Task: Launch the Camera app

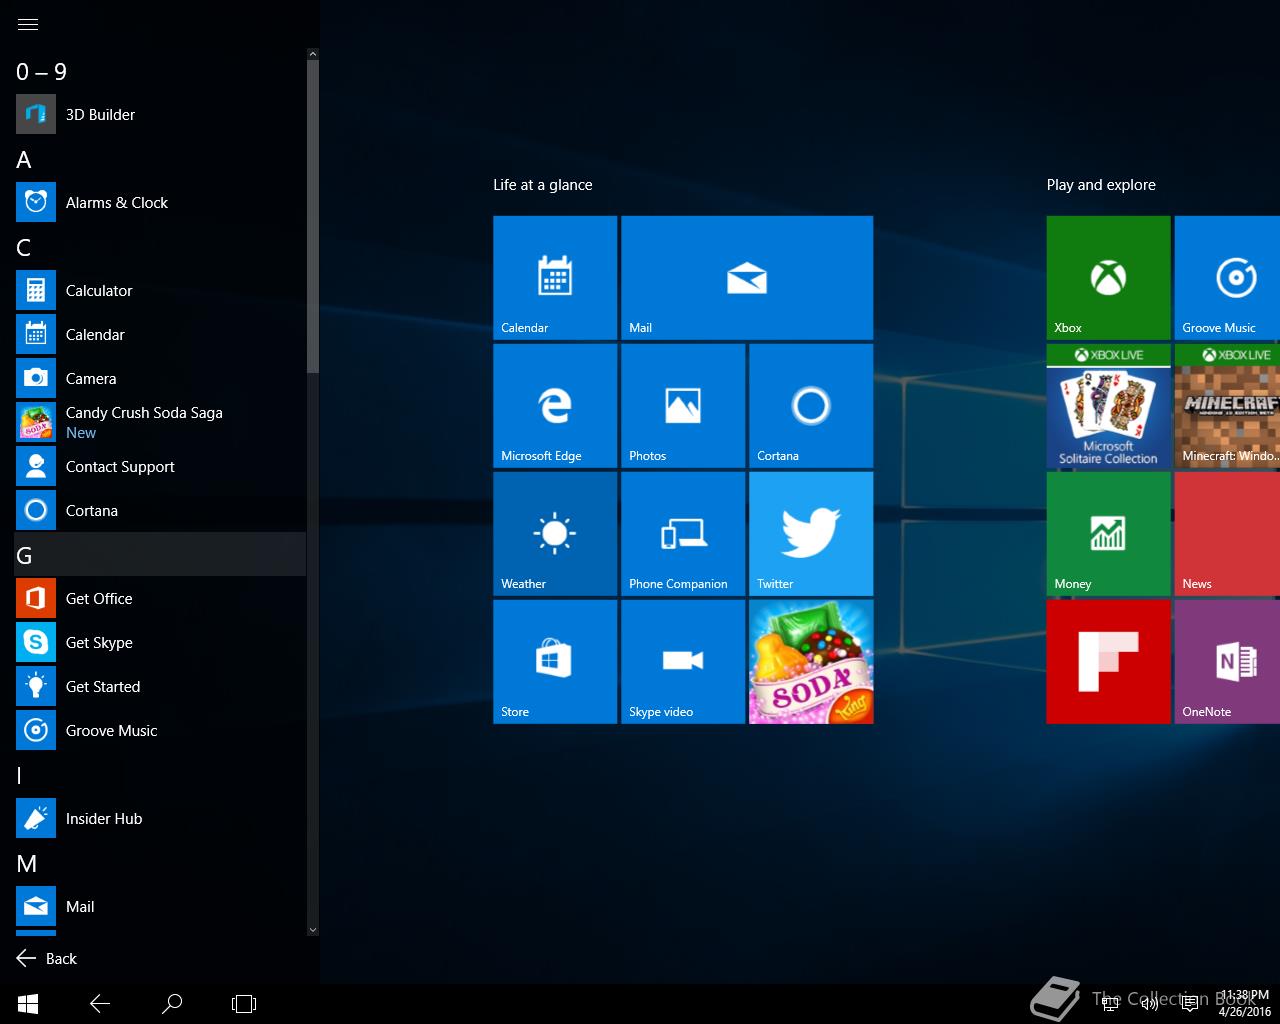Action: click(160, 378)
